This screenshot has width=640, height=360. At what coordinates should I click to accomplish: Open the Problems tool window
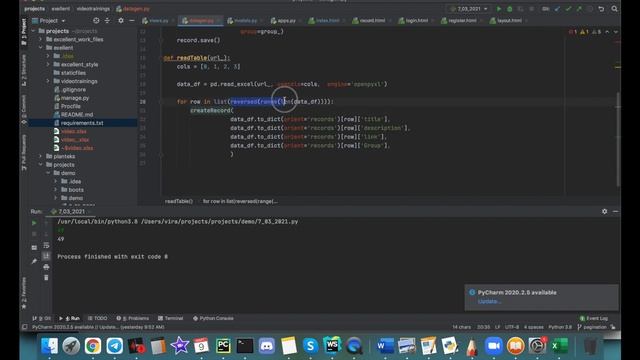[x=133, y=318]
